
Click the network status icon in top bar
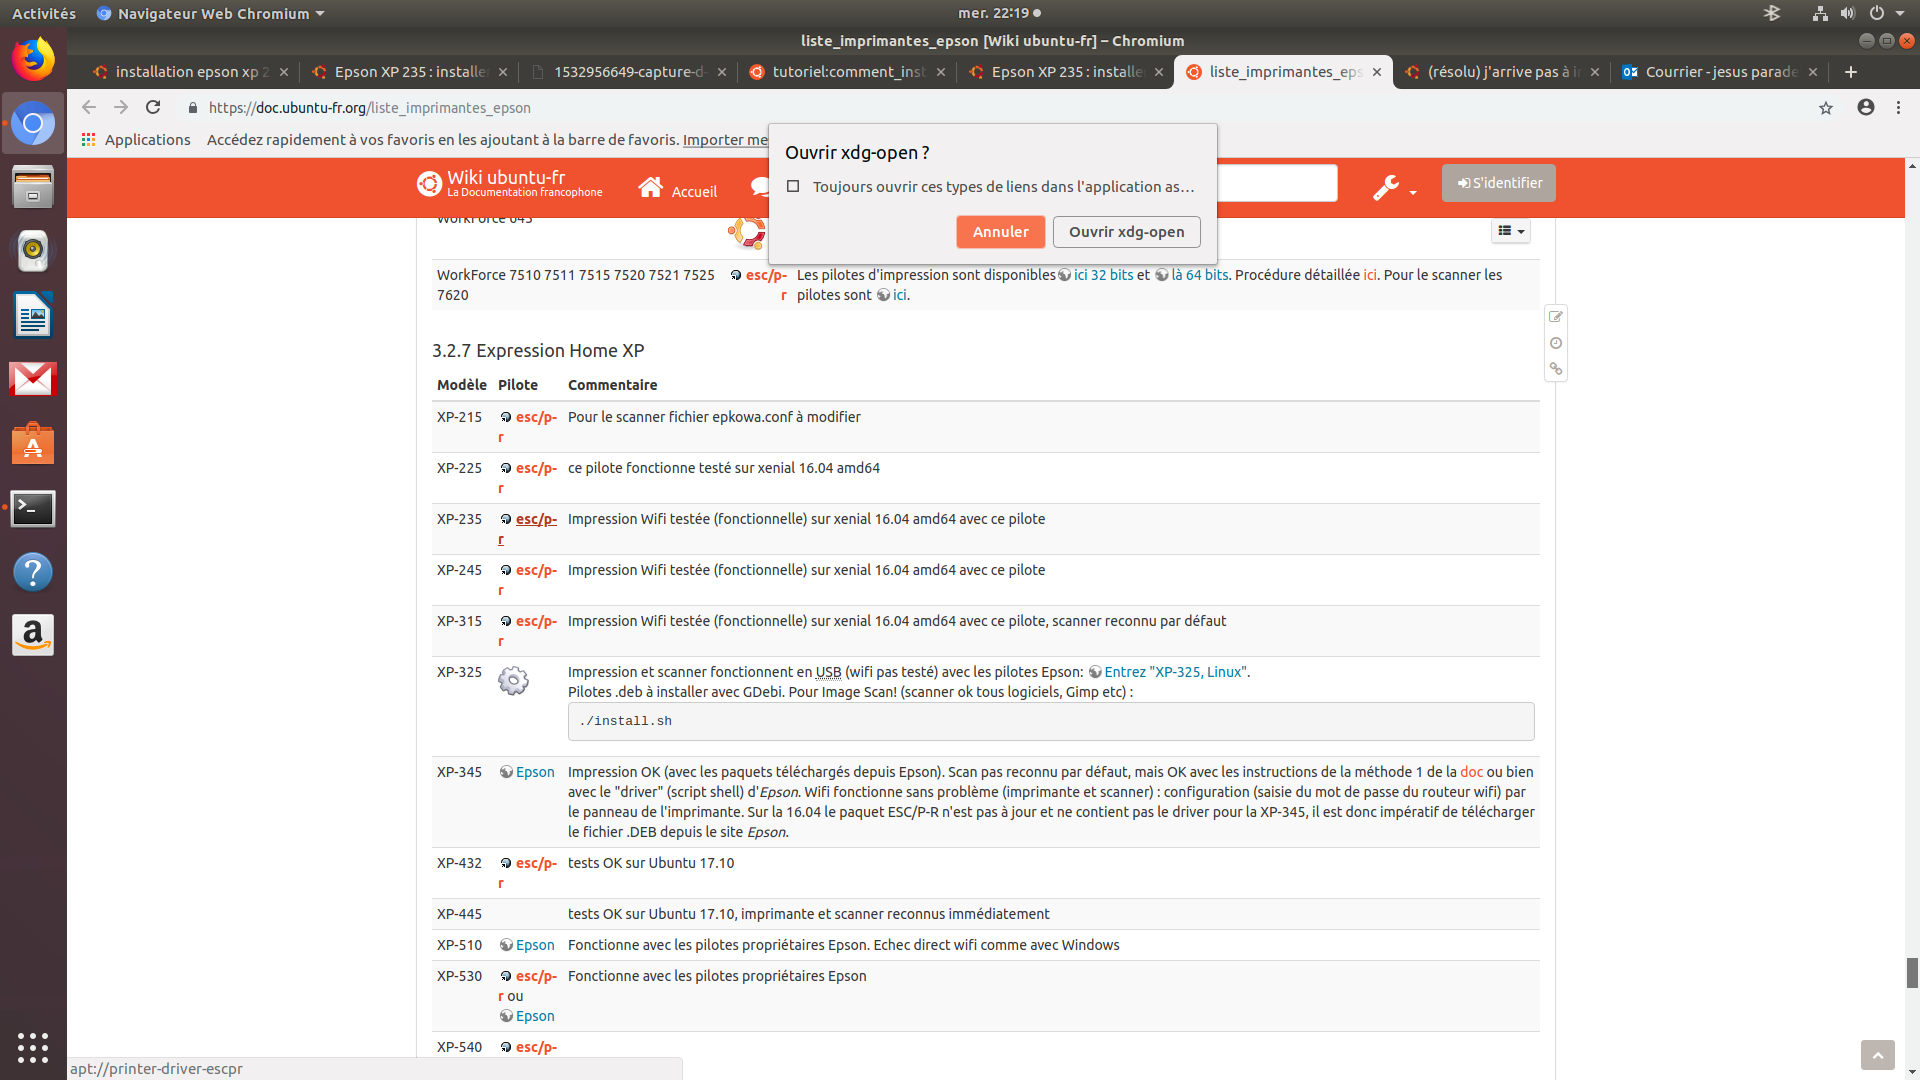1820,13
